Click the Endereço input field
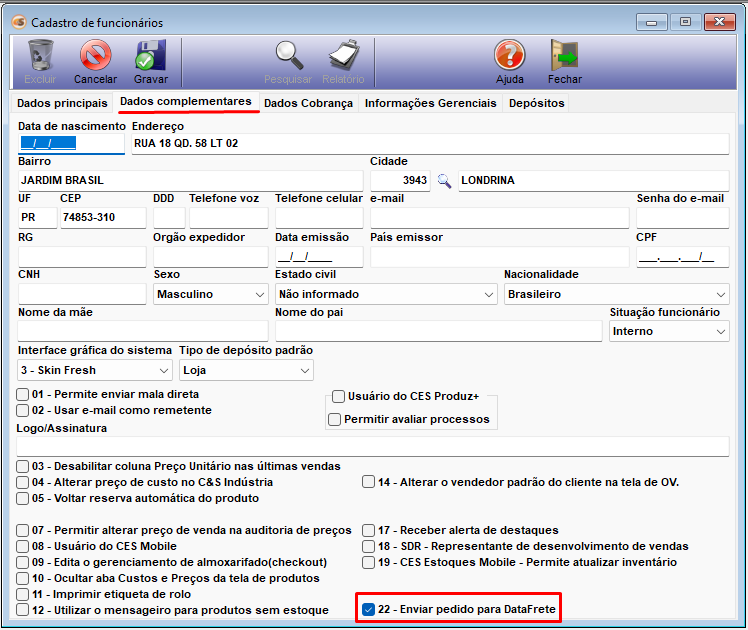Screen dimensions: 748x630 click(x=430, y=143)
